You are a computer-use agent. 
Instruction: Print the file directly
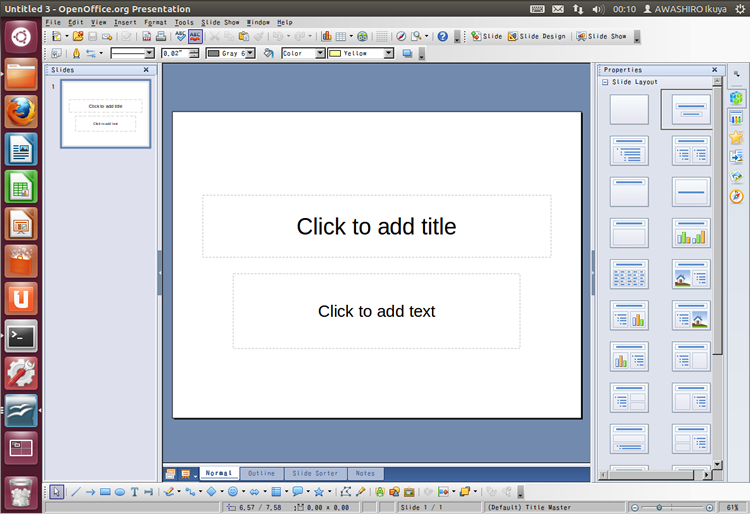pos(161,36)
